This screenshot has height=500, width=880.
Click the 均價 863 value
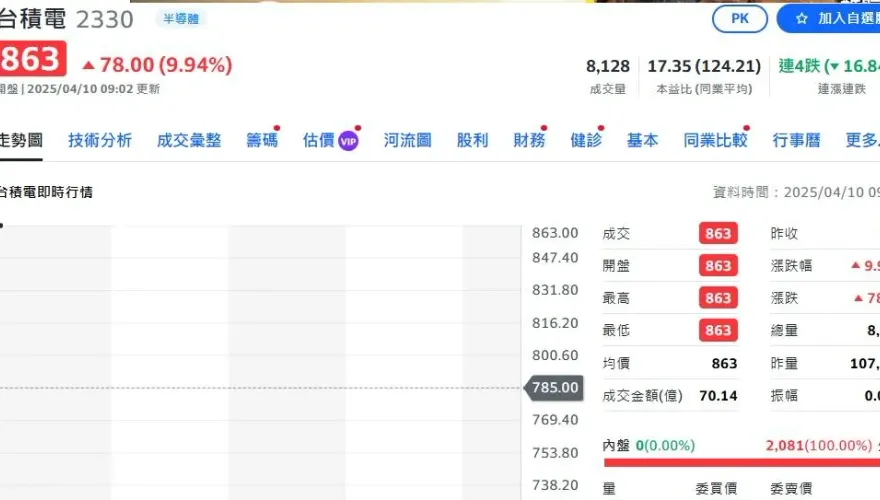pos(724,364)
